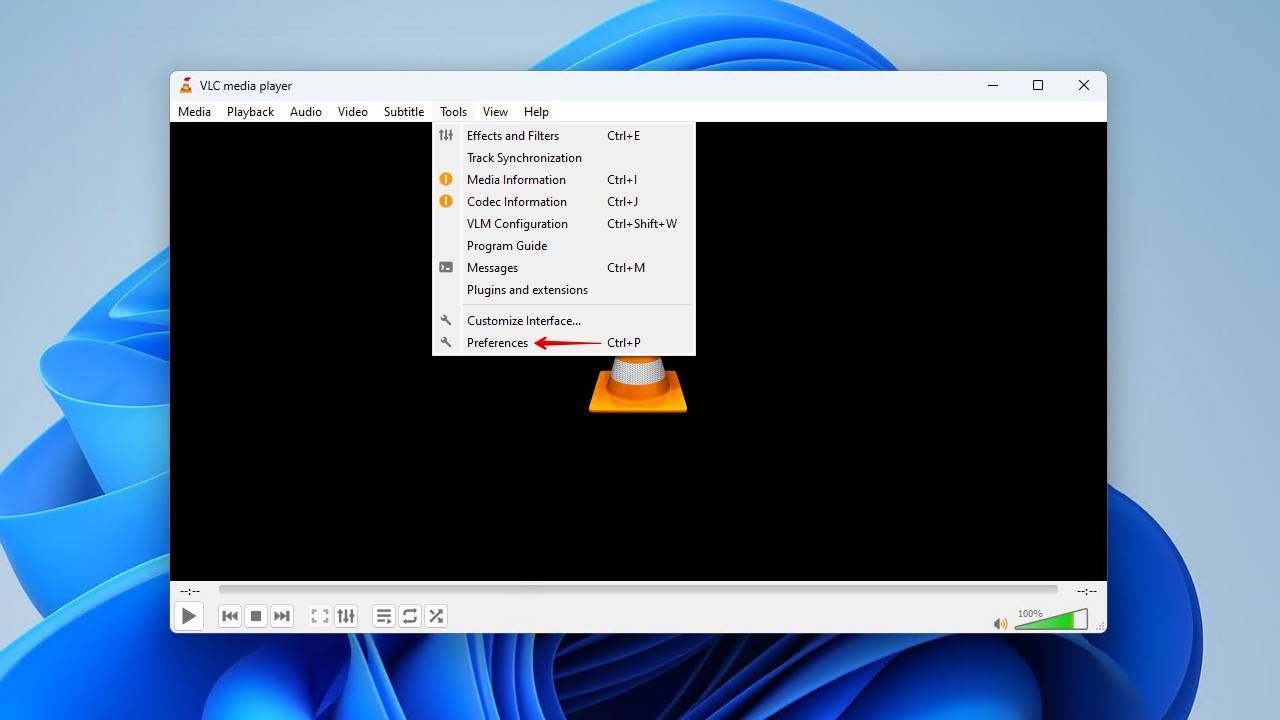Skip to next media track
Image resolution: width=1280 pixels, height=720 pixels.
282,616
